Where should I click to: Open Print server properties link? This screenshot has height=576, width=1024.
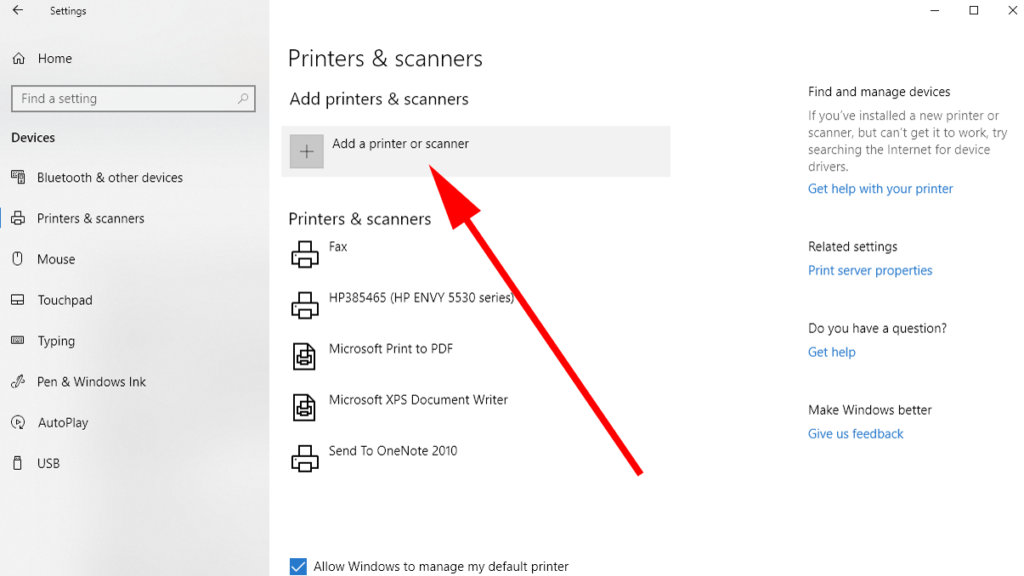click(x=870, y=271)
